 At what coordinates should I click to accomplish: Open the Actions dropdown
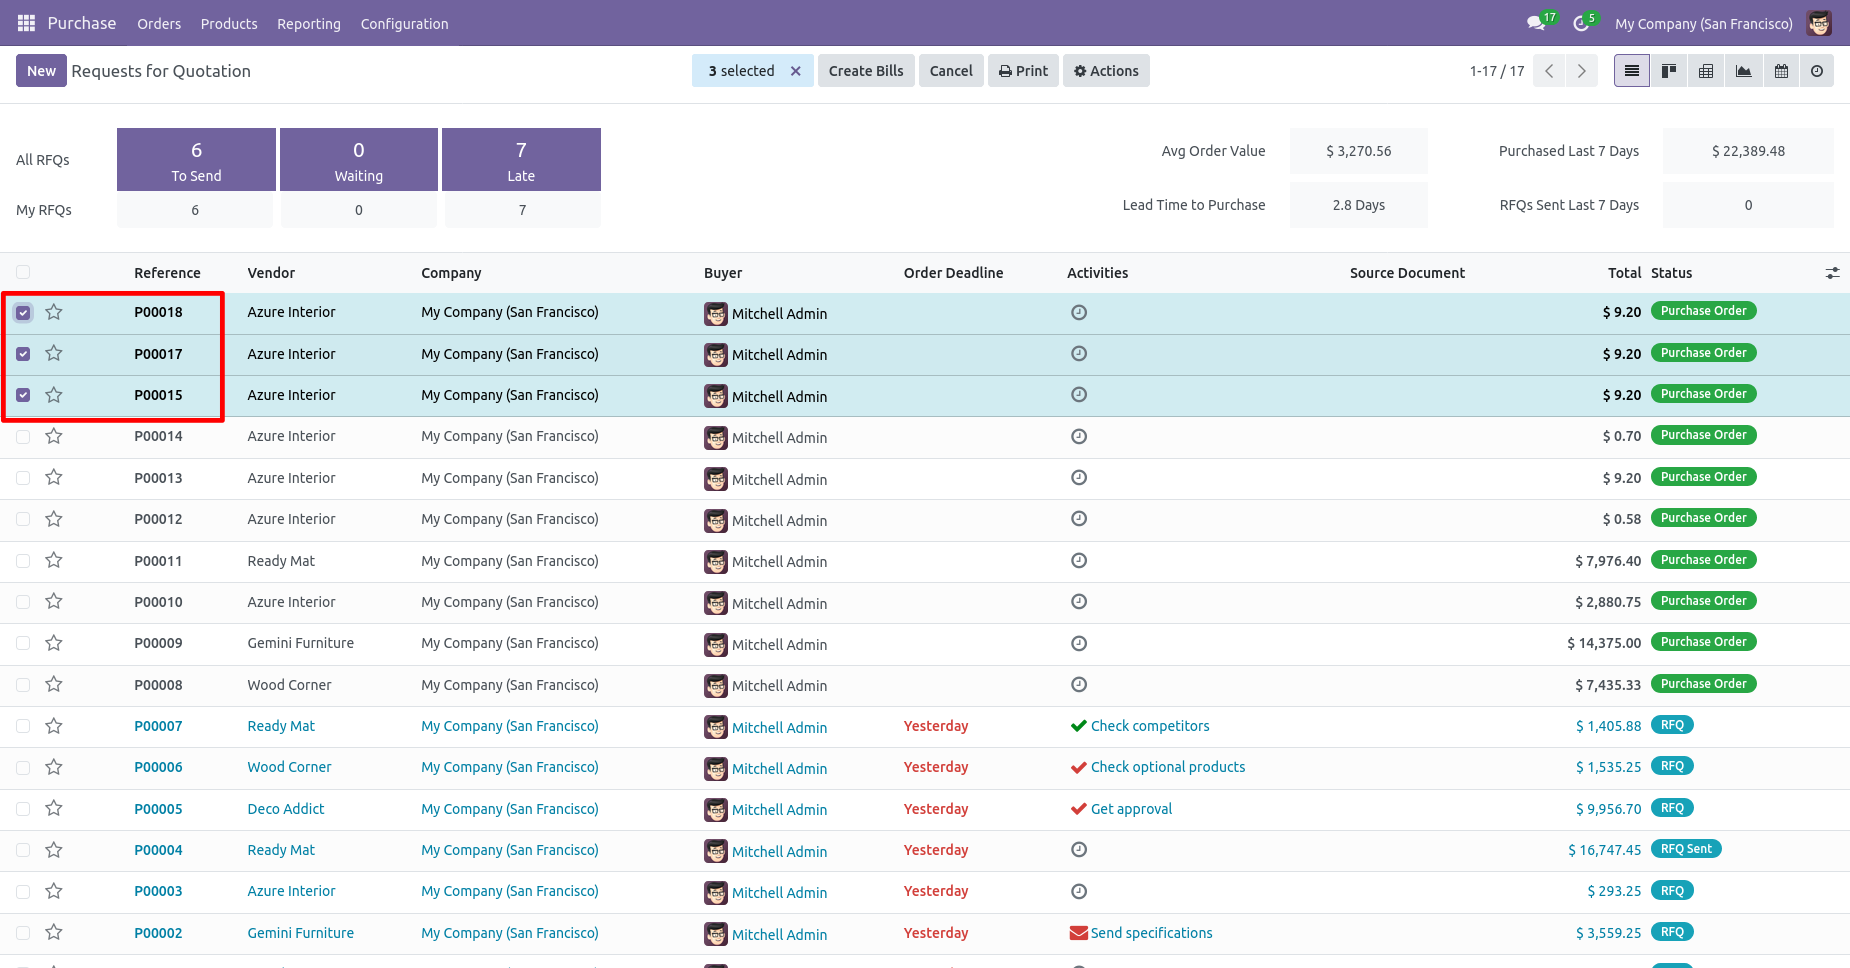point(1106,71)
